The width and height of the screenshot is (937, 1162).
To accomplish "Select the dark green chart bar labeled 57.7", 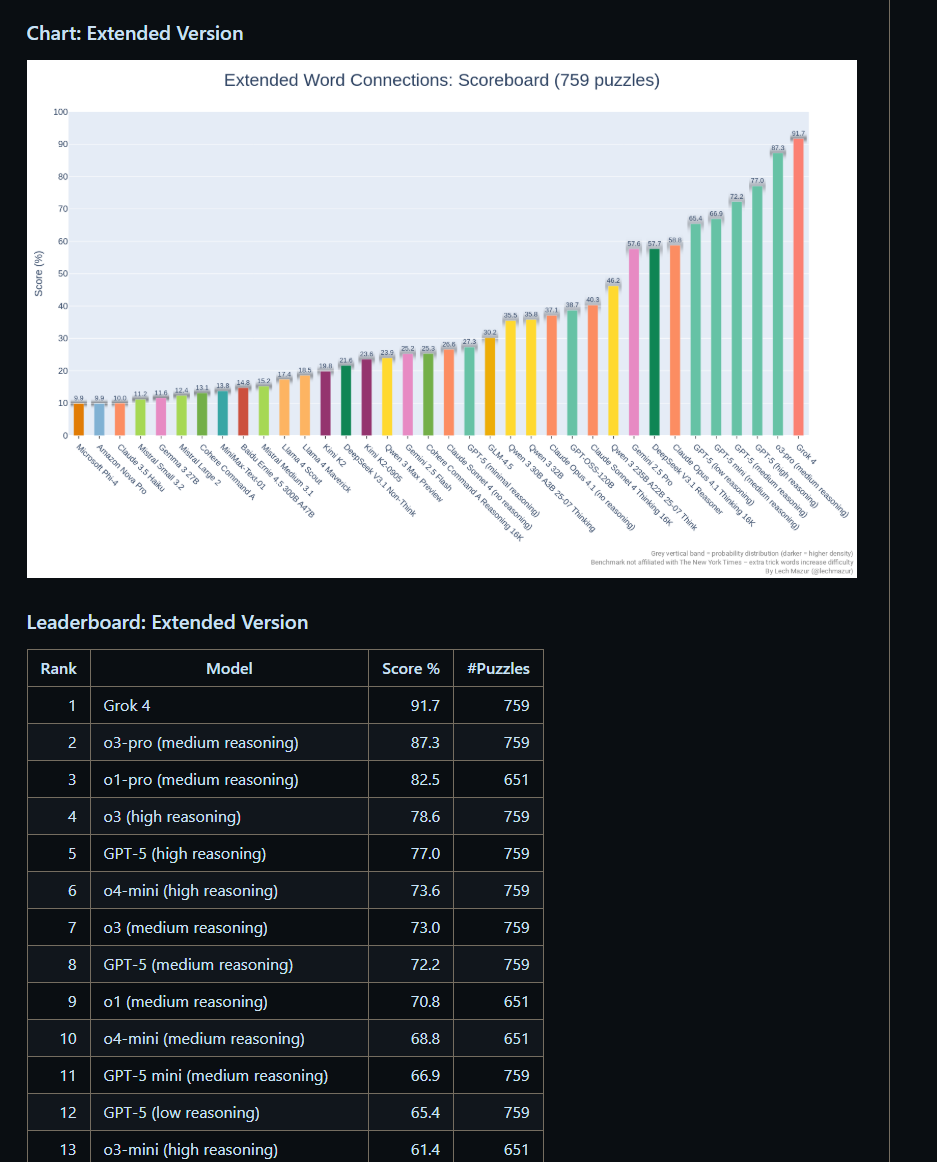I will coord(654,342).
